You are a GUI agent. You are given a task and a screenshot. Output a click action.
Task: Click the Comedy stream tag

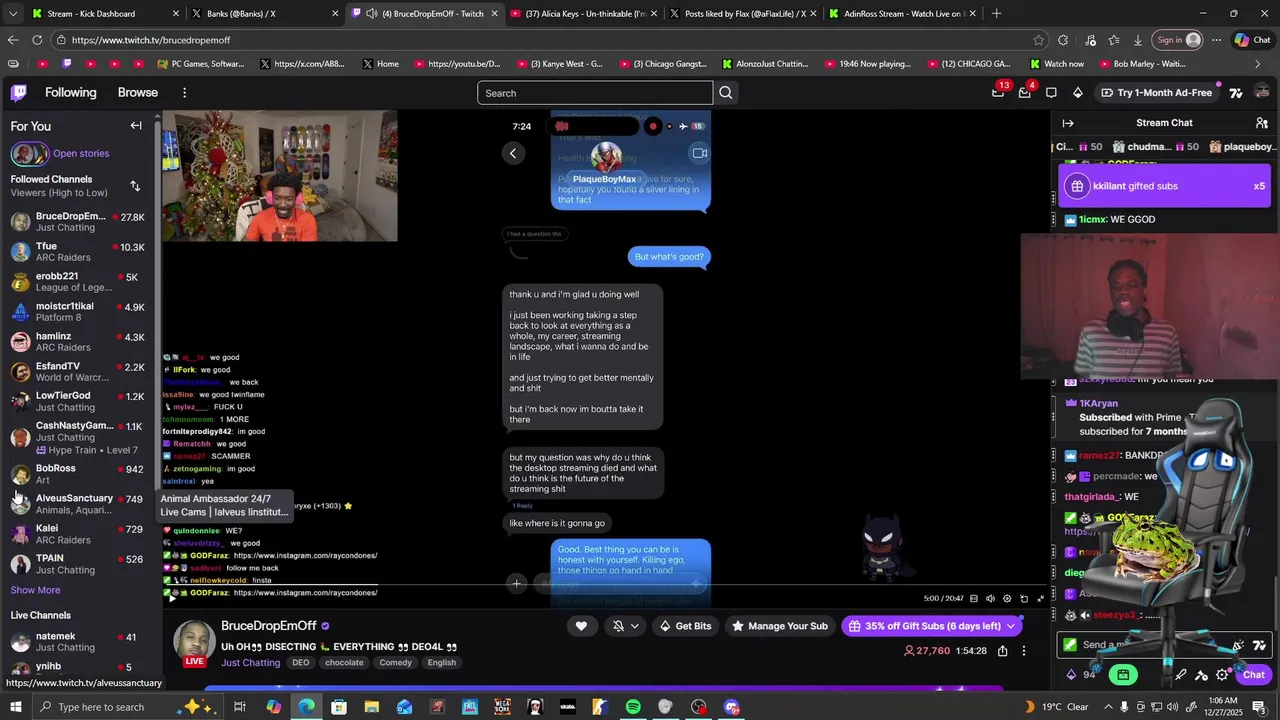pyautogui.click(x=396, y=663)
